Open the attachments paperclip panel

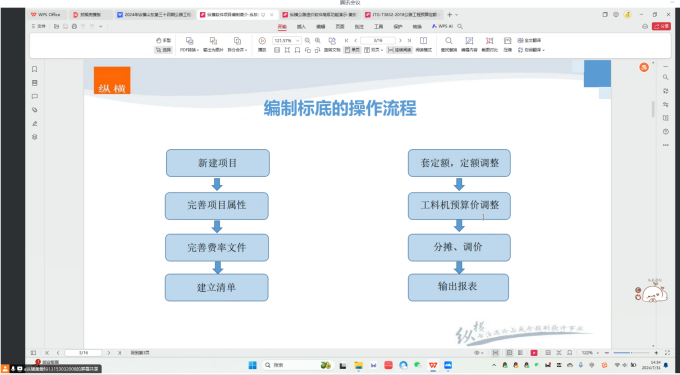point(35,110)
